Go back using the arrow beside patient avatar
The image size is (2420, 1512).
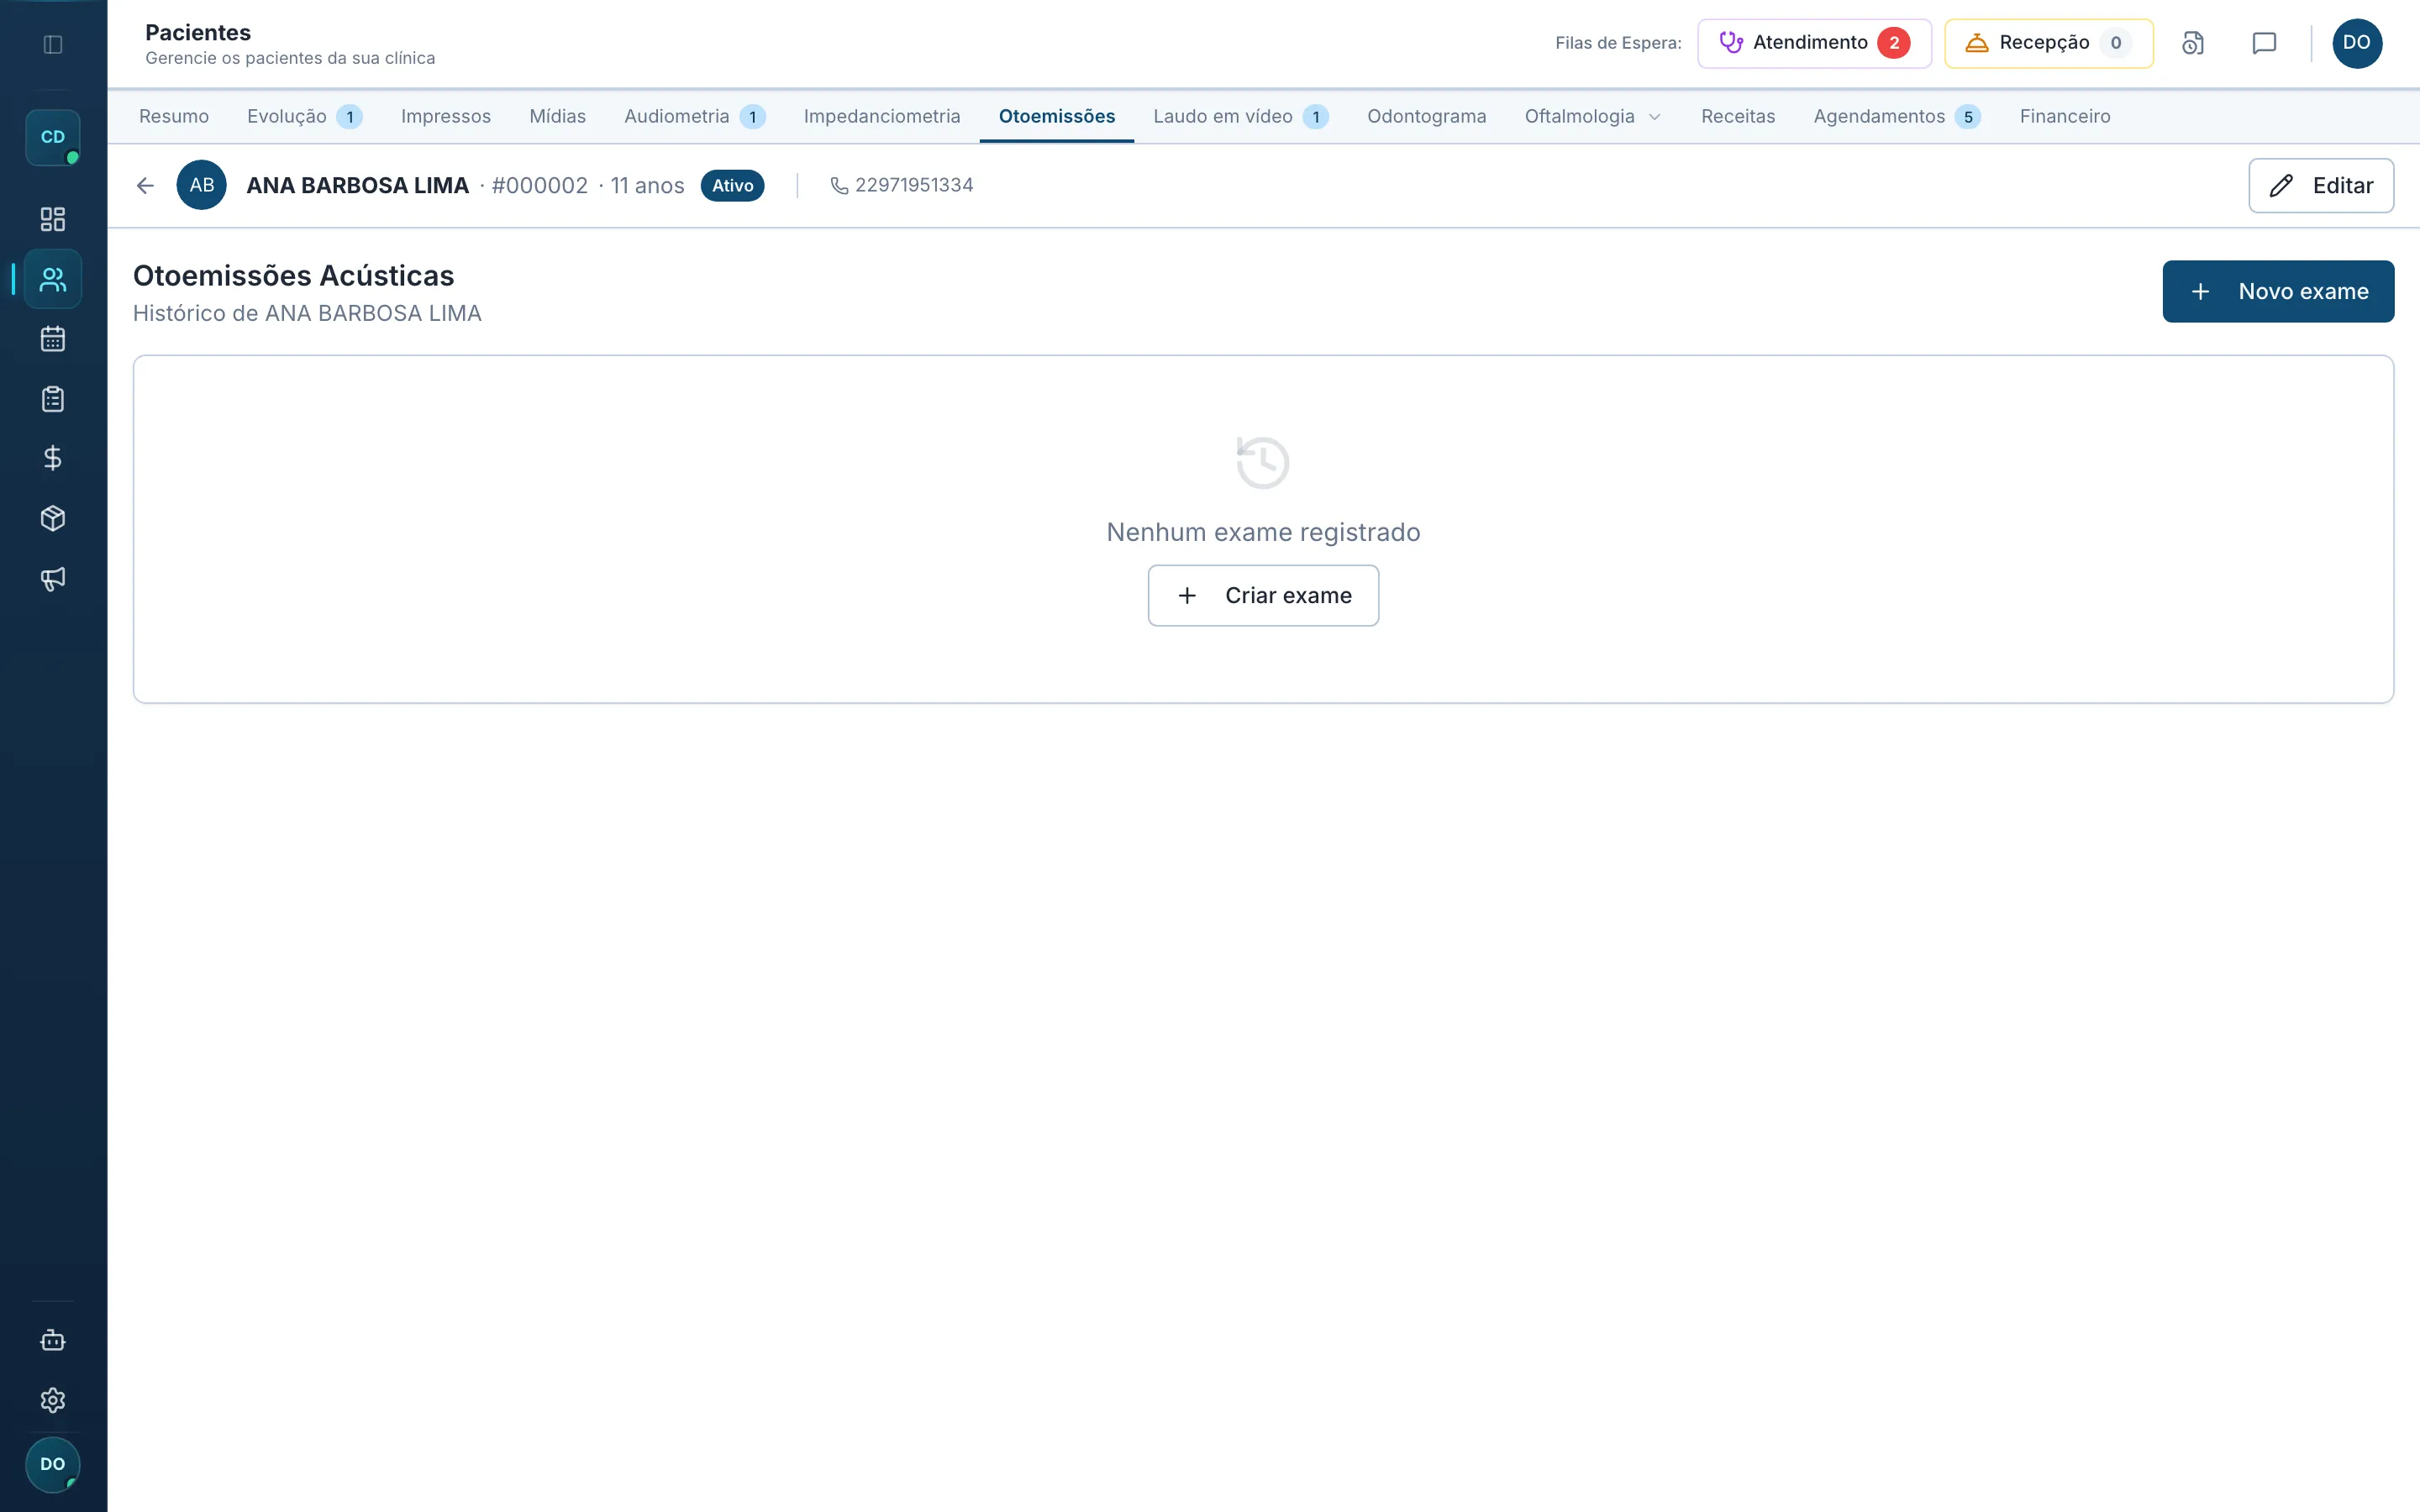[x=145, y=186]
